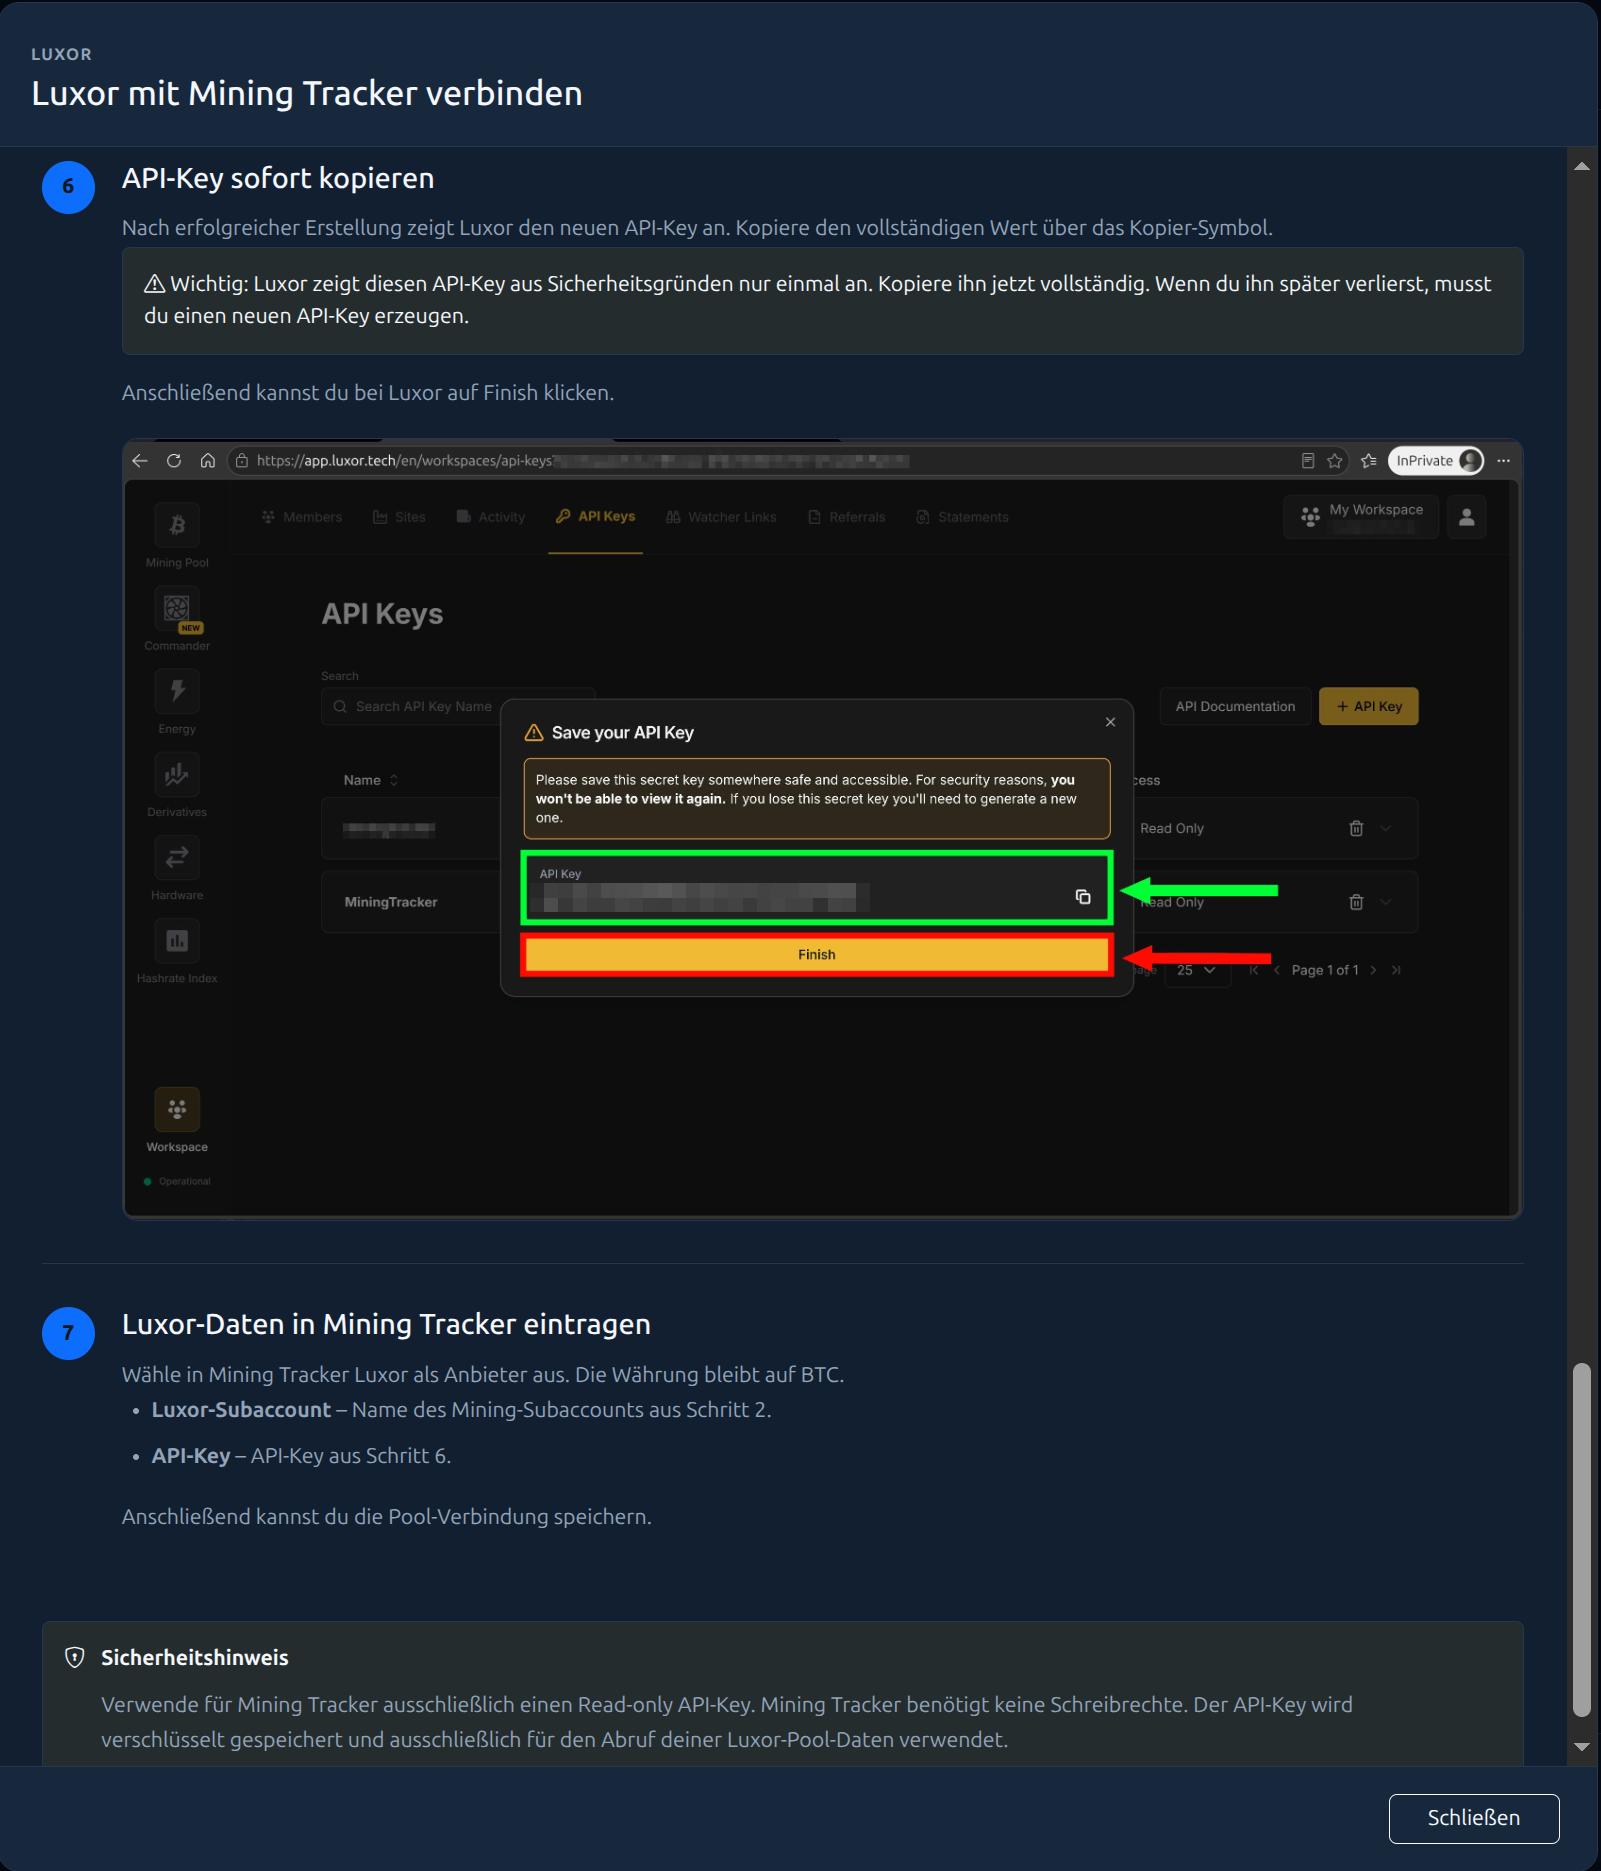Click the yellow Finish button
Screen dimensions: 1601x1871
817,955
